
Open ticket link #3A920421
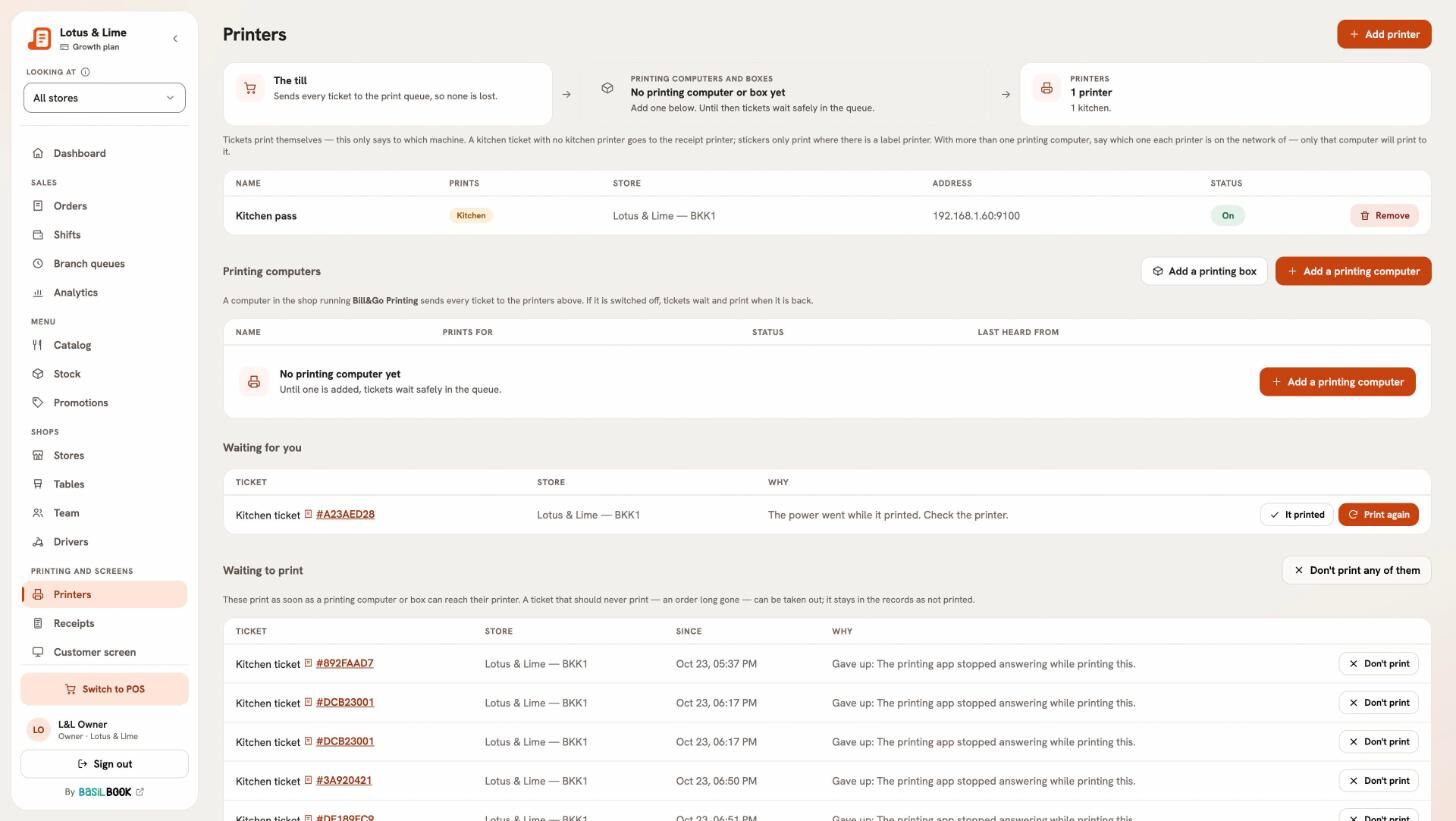pyautogui.click(x=344, y=781)
